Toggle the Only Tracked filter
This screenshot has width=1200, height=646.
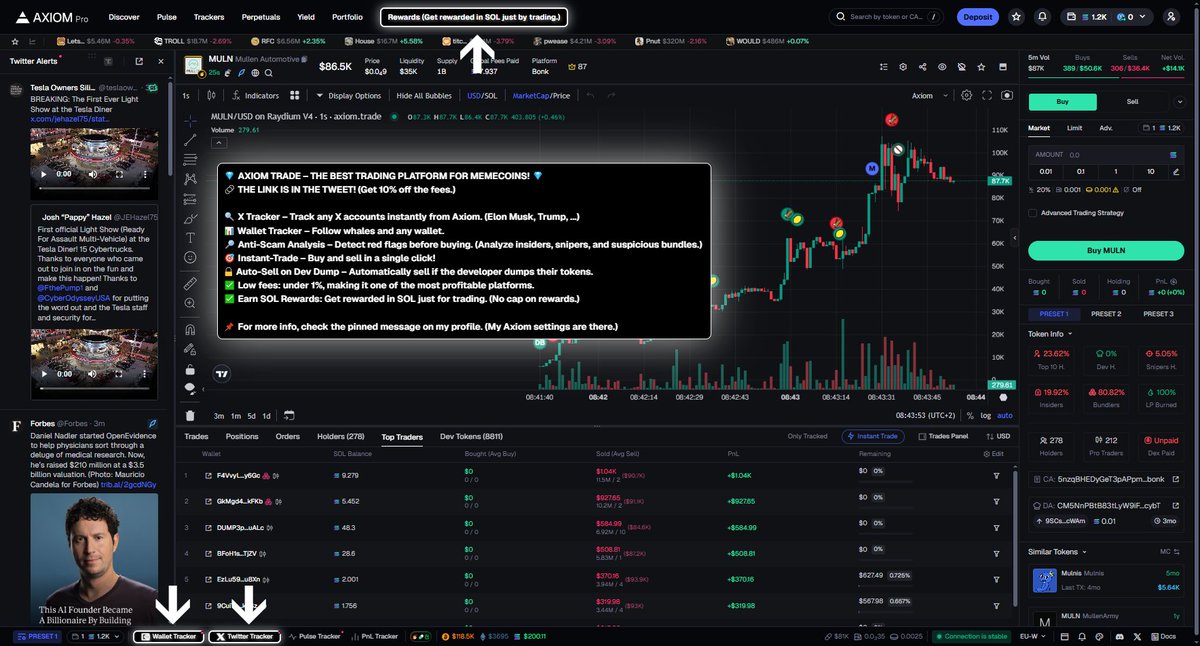(x=807, y=437)
